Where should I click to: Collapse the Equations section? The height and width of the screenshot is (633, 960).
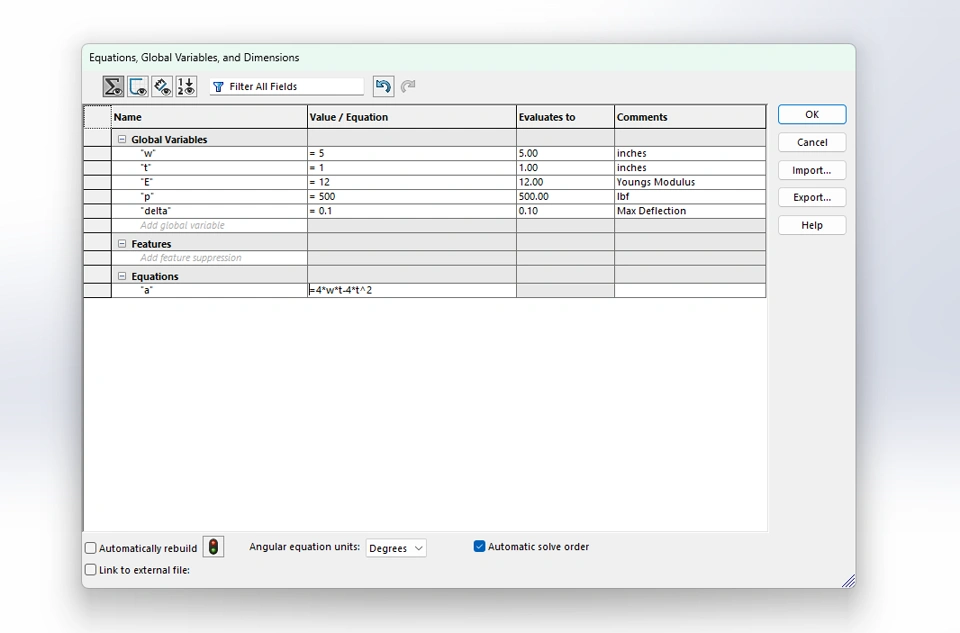coord(122,277)
